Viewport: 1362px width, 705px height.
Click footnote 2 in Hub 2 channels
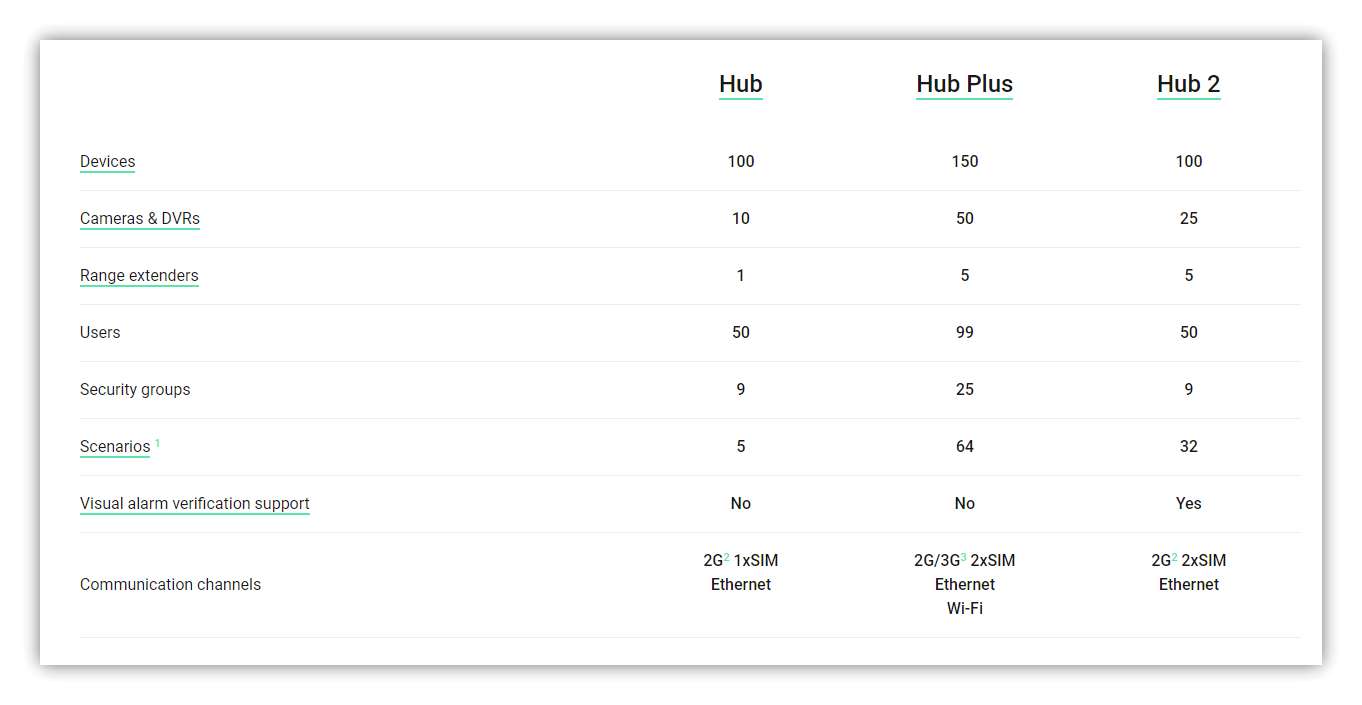1175,556
